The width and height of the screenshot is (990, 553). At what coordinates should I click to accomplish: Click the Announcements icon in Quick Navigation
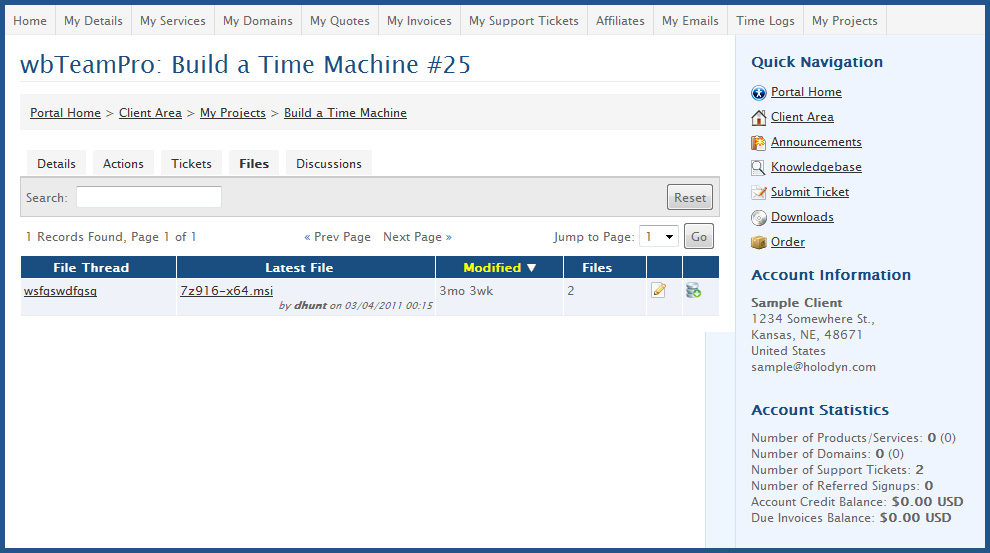(x=759, y=143)
